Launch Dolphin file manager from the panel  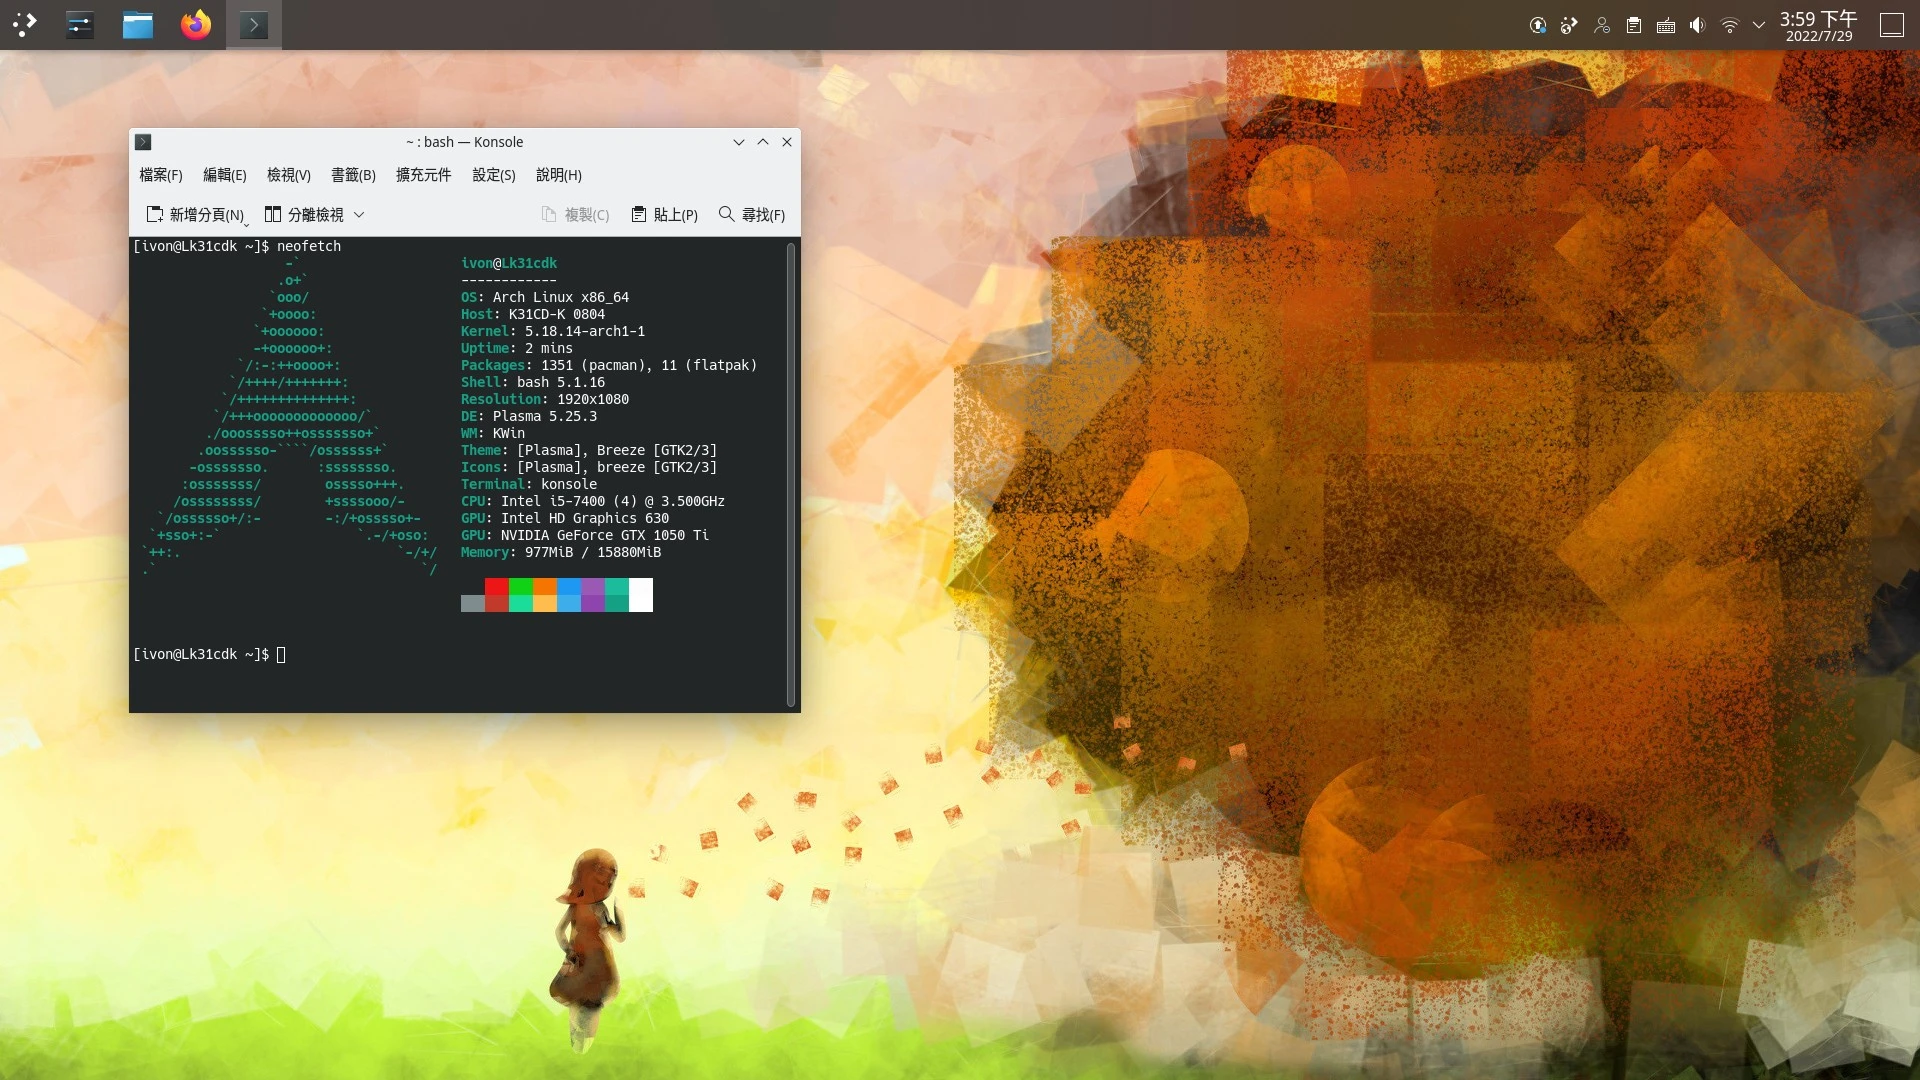coord(138,25)
